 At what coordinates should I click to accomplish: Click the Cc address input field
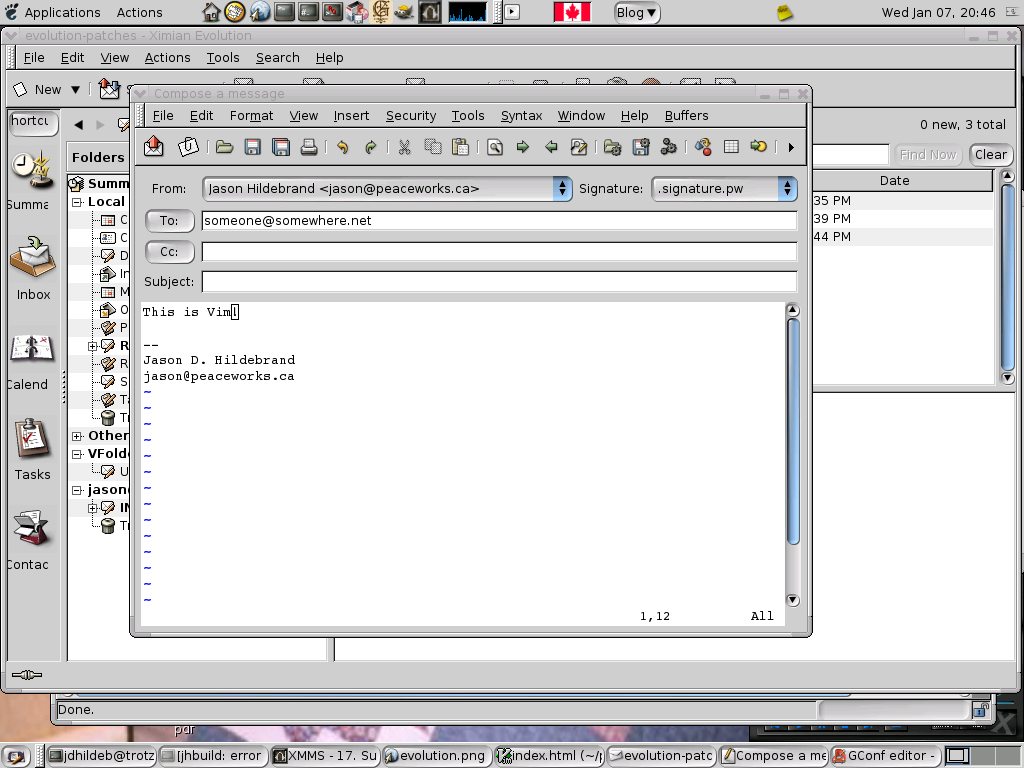click(x=499, y=251)
